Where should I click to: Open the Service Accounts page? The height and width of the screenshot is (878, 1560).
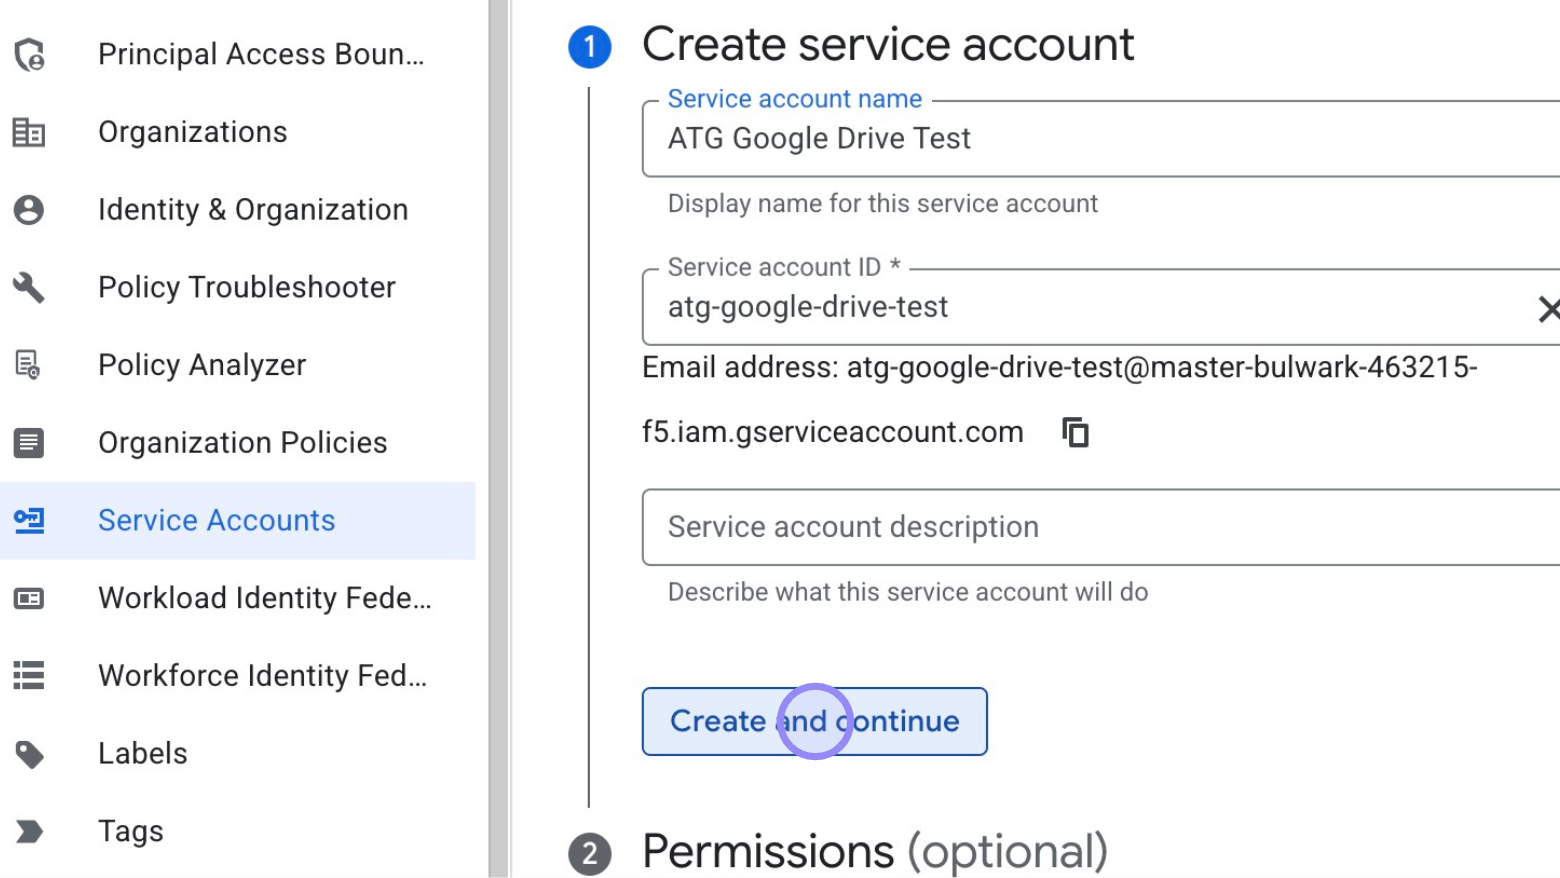(x=216, y=520)
